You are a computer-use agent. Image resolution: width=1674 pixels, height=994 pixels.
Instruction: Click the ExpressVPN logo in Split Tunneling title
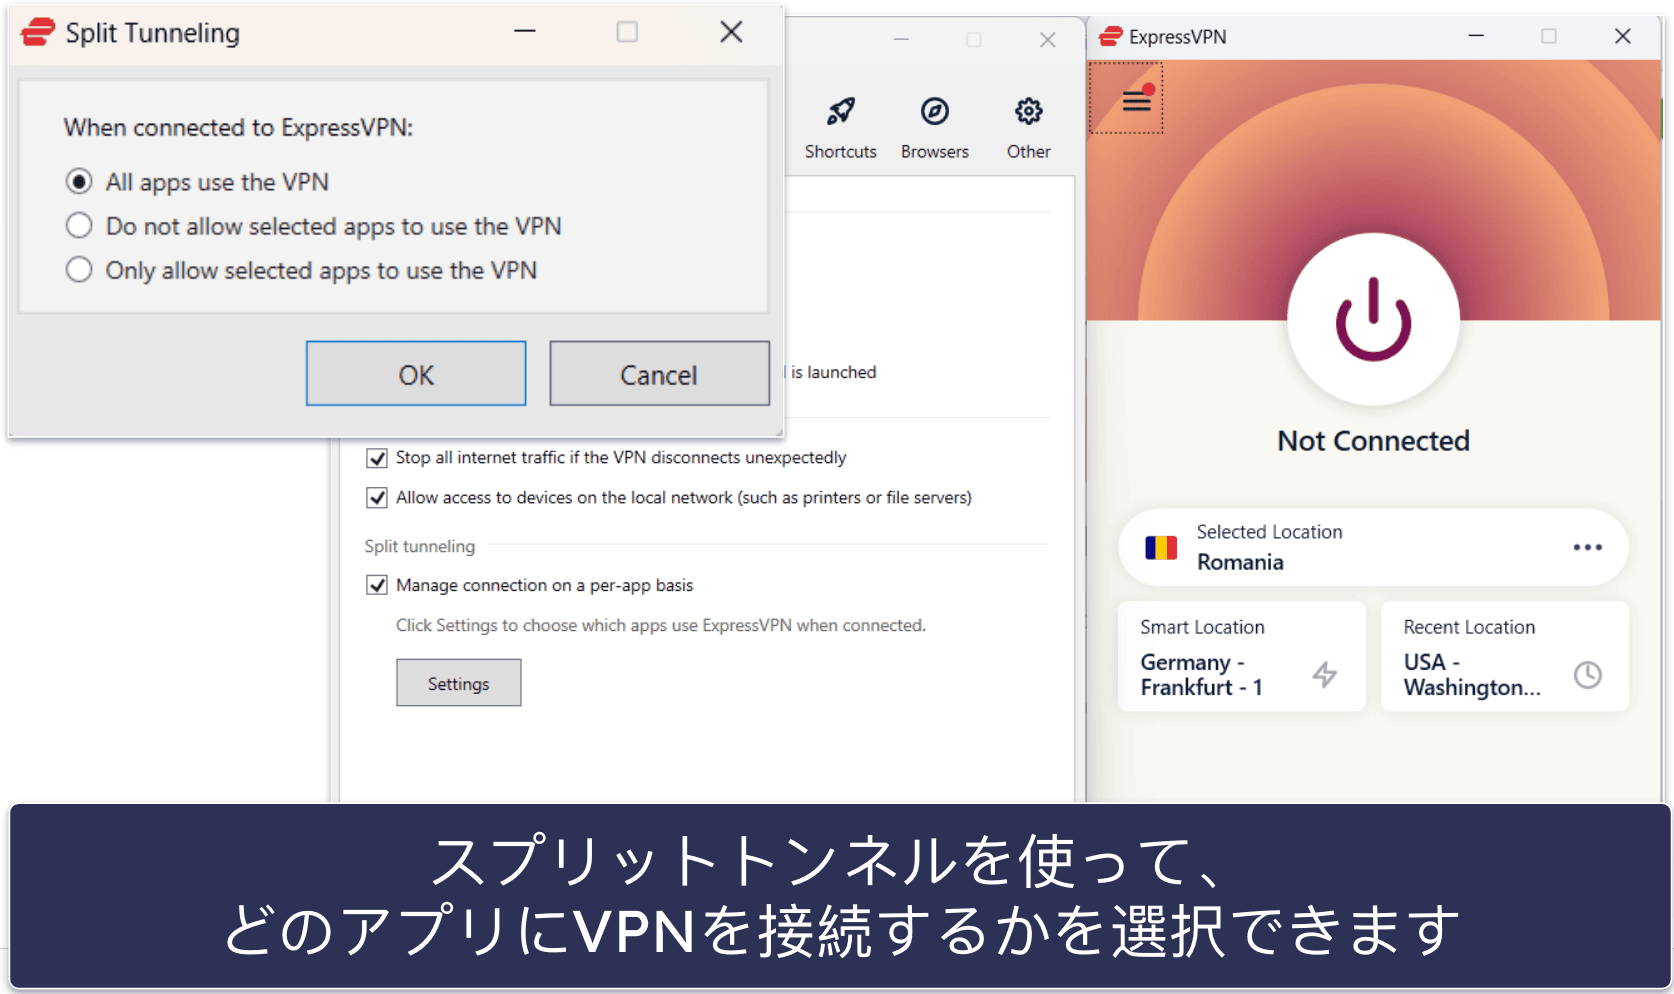pyautogui.click(x=38, y=32)
